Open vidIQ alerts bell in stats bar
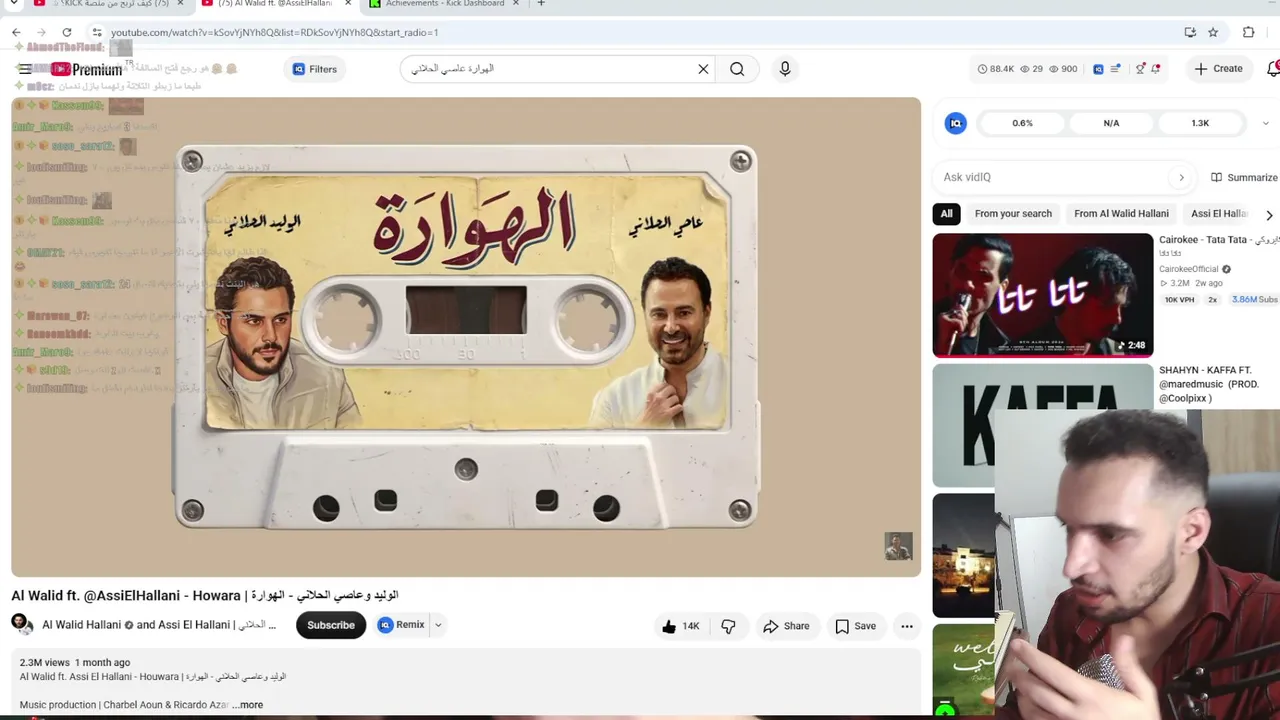 [x=1156, y=69]
